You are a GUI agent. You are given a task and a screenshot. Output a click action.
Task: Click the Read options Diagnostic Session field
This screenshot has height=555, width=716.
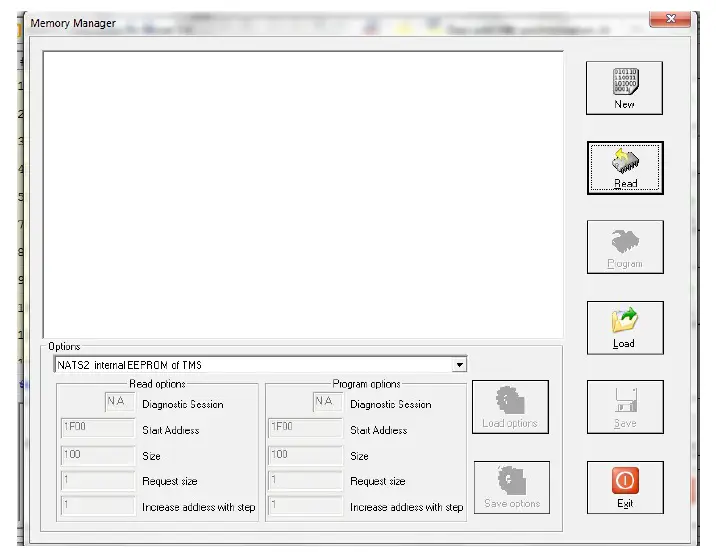click(120, 402)
